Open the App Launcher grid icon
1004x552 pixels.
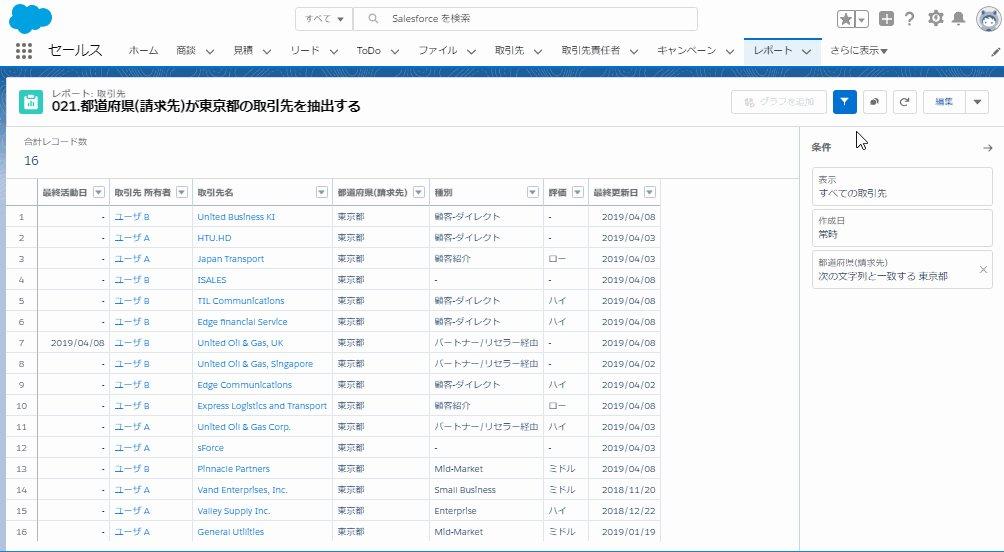[24, 51]
